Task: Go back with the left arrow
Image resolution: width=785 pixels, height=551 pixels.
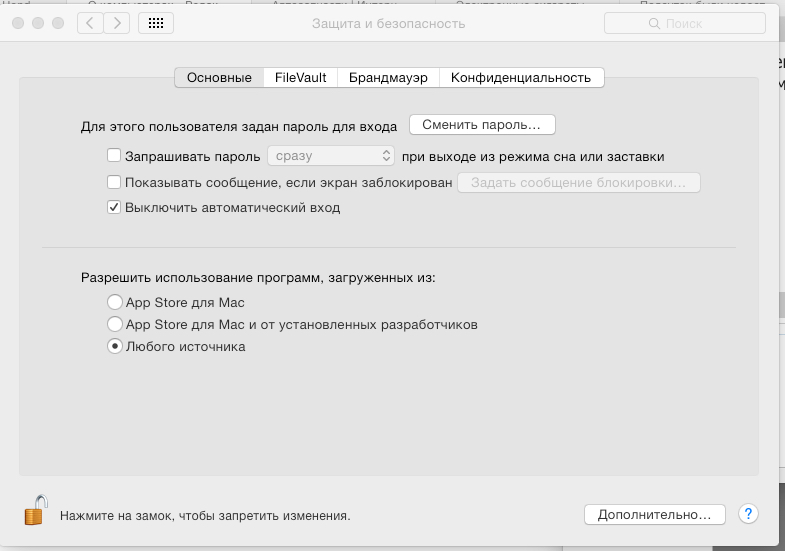Action: point(90,23)
